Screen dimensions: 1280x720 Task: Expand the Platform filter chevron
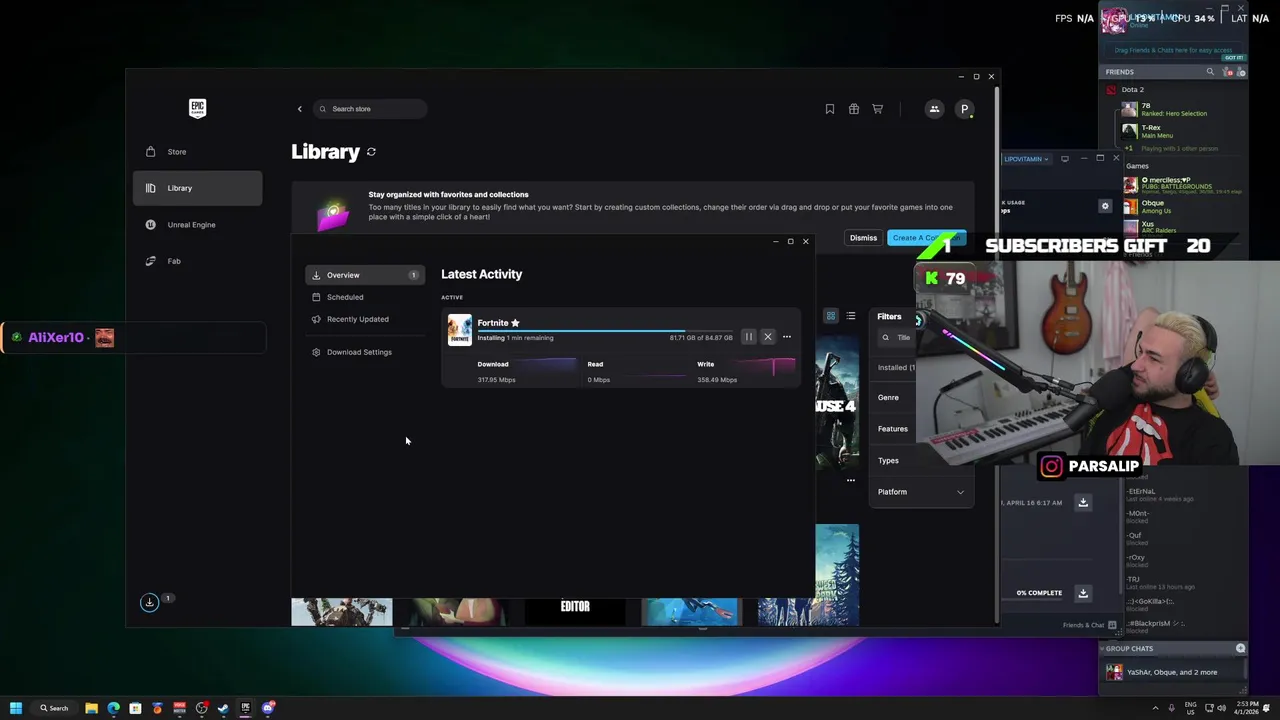[x=961, y=492]
